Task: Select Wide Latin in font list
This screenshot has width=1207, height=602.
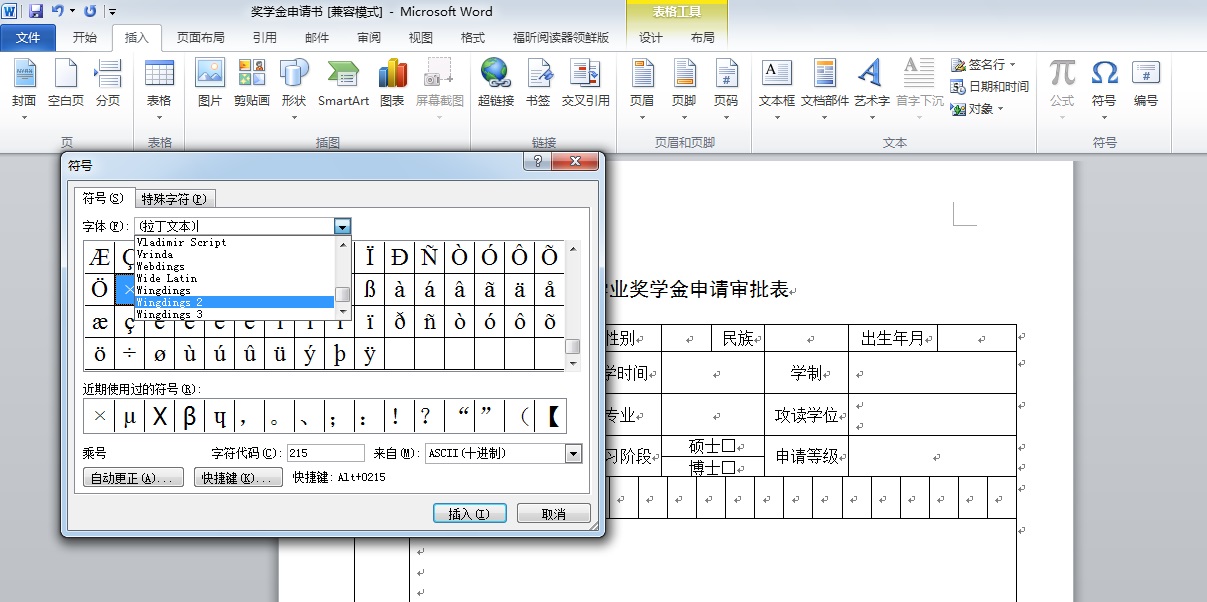Action: tap(234, 278)
